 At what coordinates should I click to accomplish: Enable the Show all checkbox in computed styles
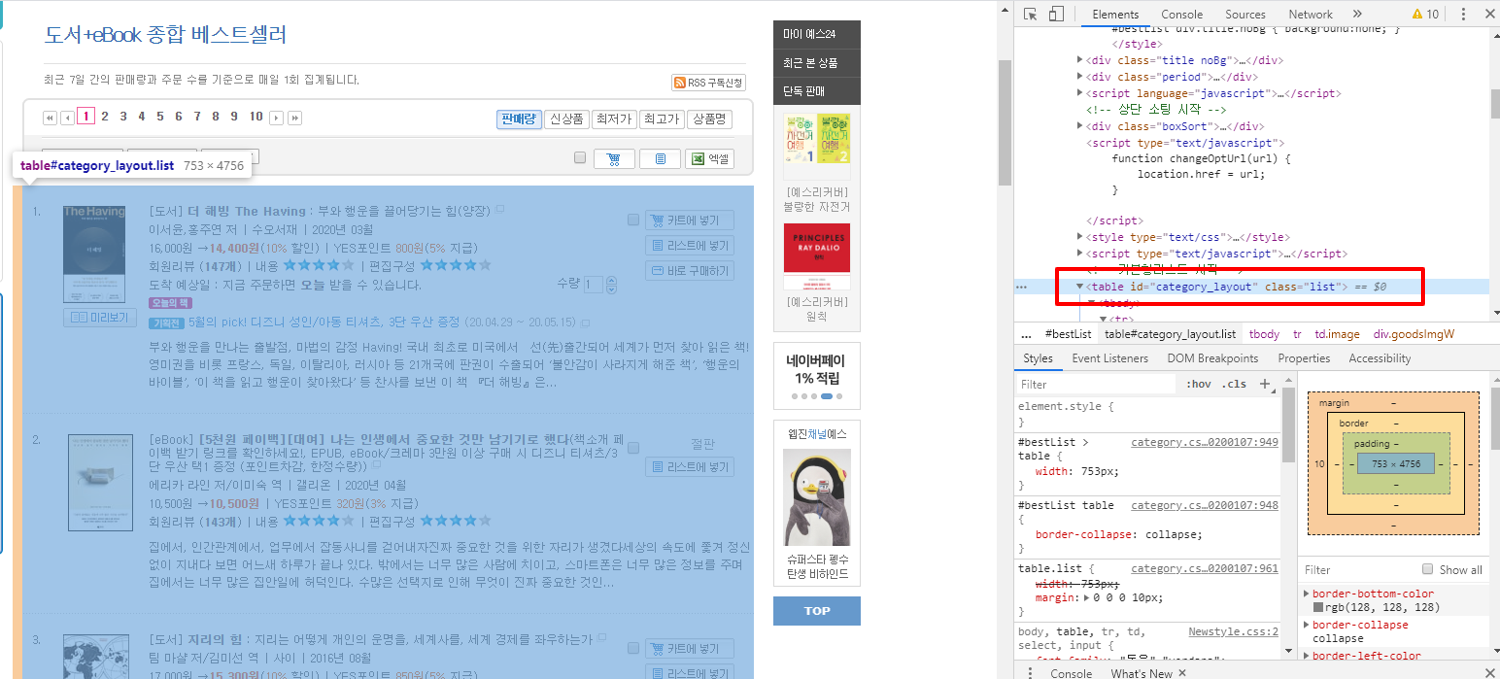(1428, 569)
